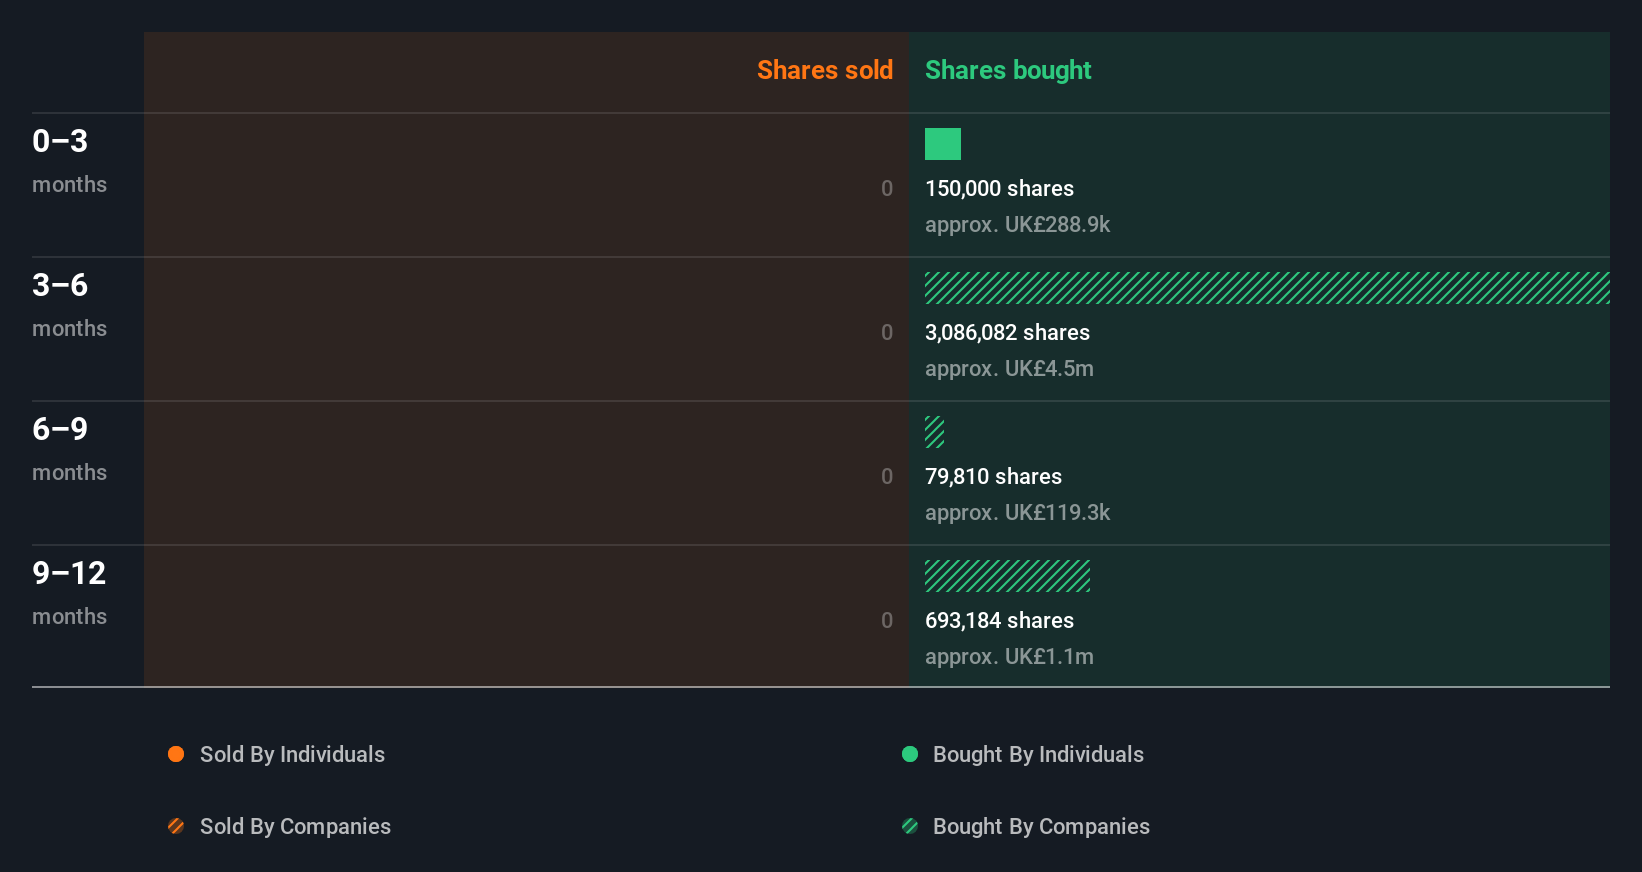The image size is (1642, 872).
Task: Click the 3–6 months row label
Action: [69, 305]
